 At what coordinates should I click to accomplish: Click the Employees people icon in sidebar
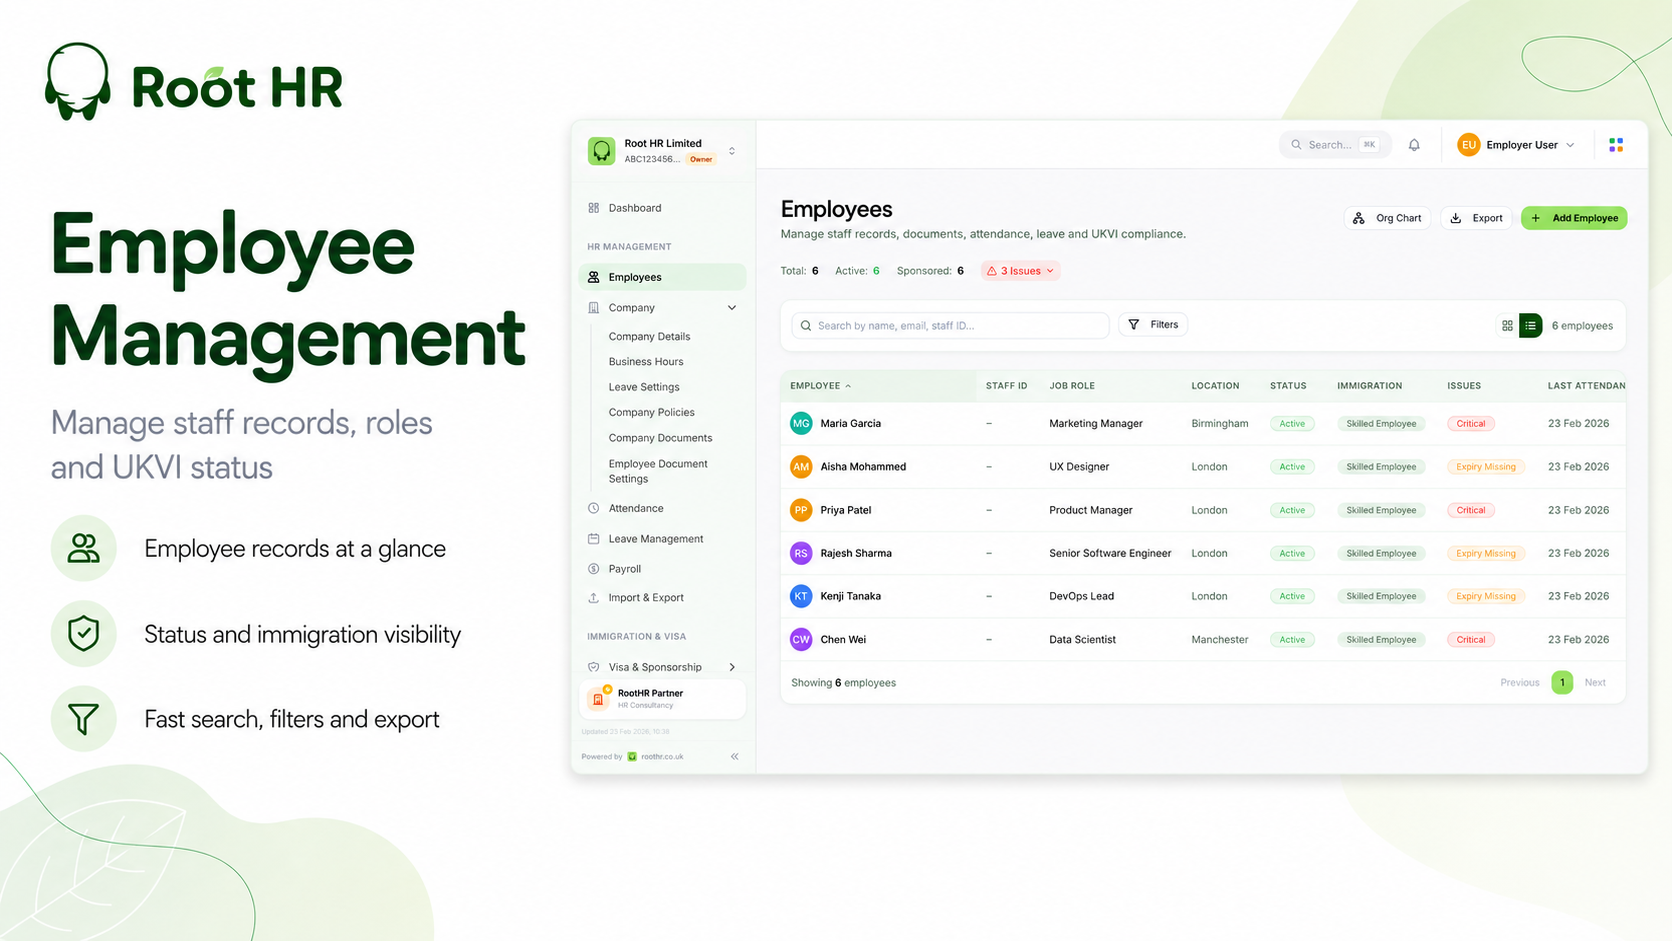[x=594, y=277]
